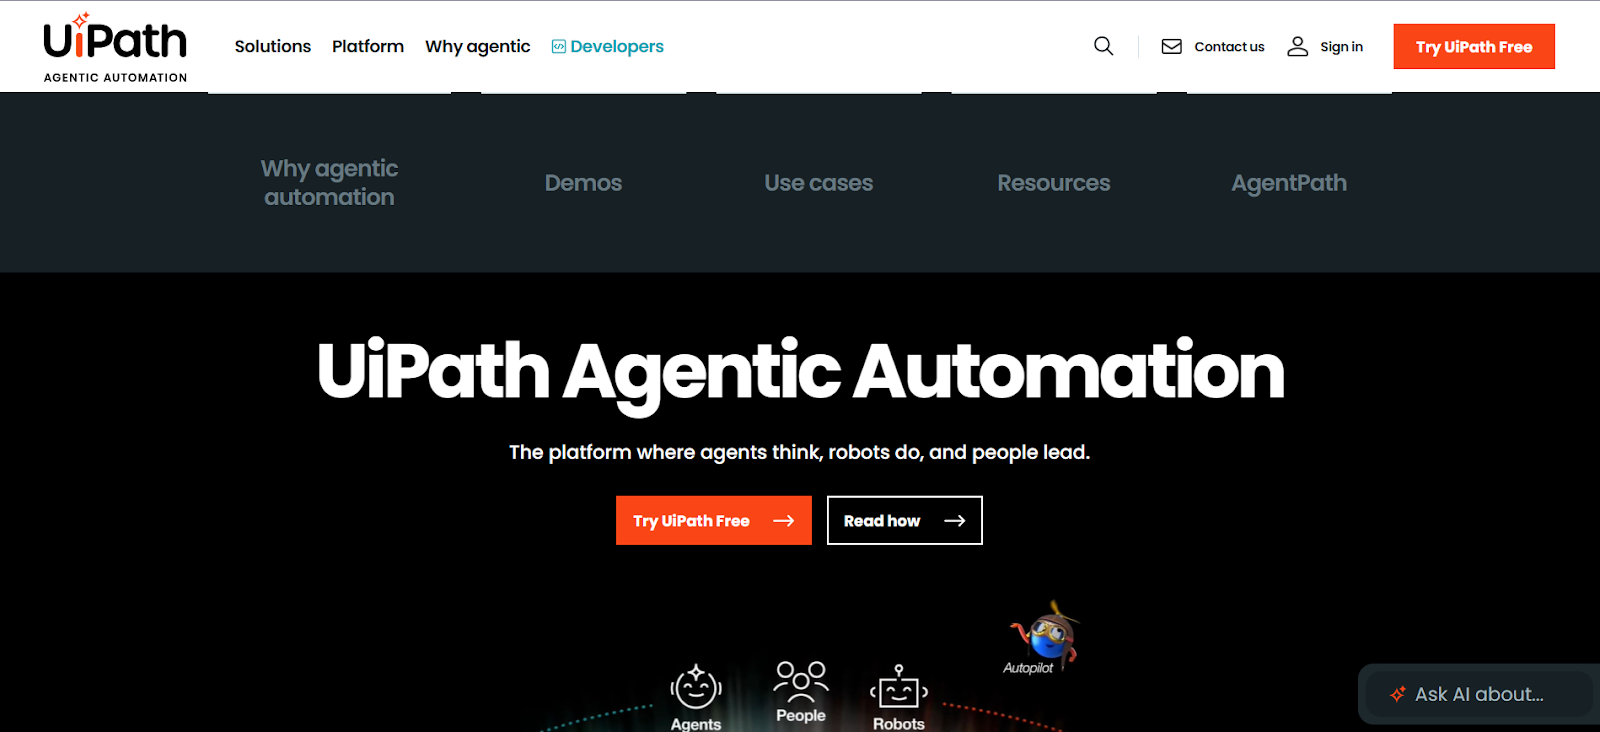
Task: Click arrow on hero Try UiPath Free
Action: coord(784,521)
